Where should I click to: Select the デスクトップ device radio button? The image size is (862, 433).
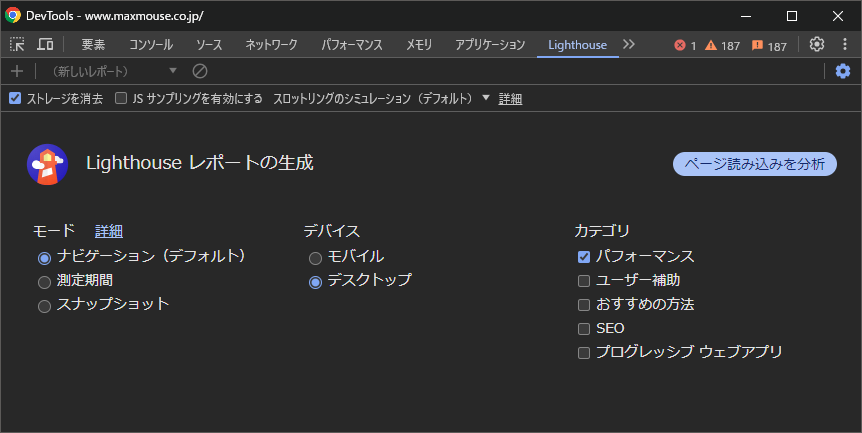click(316, 282)
